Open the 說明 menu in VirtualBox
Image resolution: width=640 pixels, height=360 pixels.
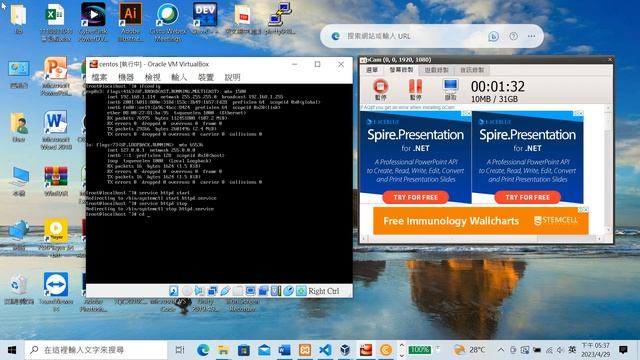pos(232,77)
